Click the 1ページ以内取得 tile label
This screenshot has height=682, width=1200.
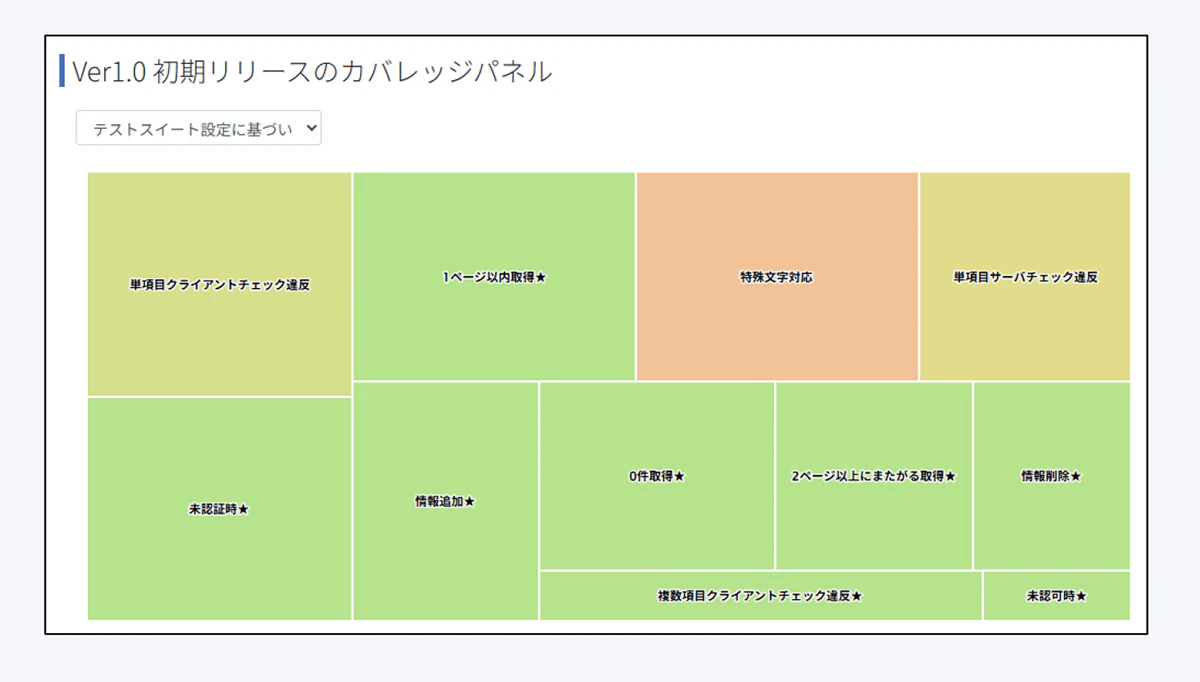[488, 277]
